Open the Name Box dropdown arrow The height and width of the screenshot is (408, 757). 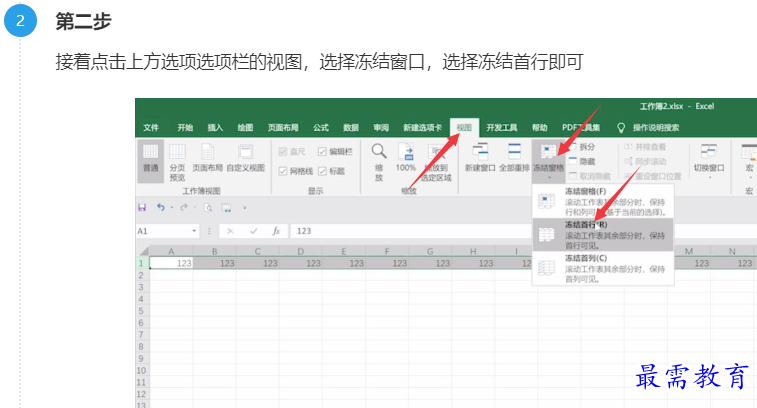[x=194, y=231]
